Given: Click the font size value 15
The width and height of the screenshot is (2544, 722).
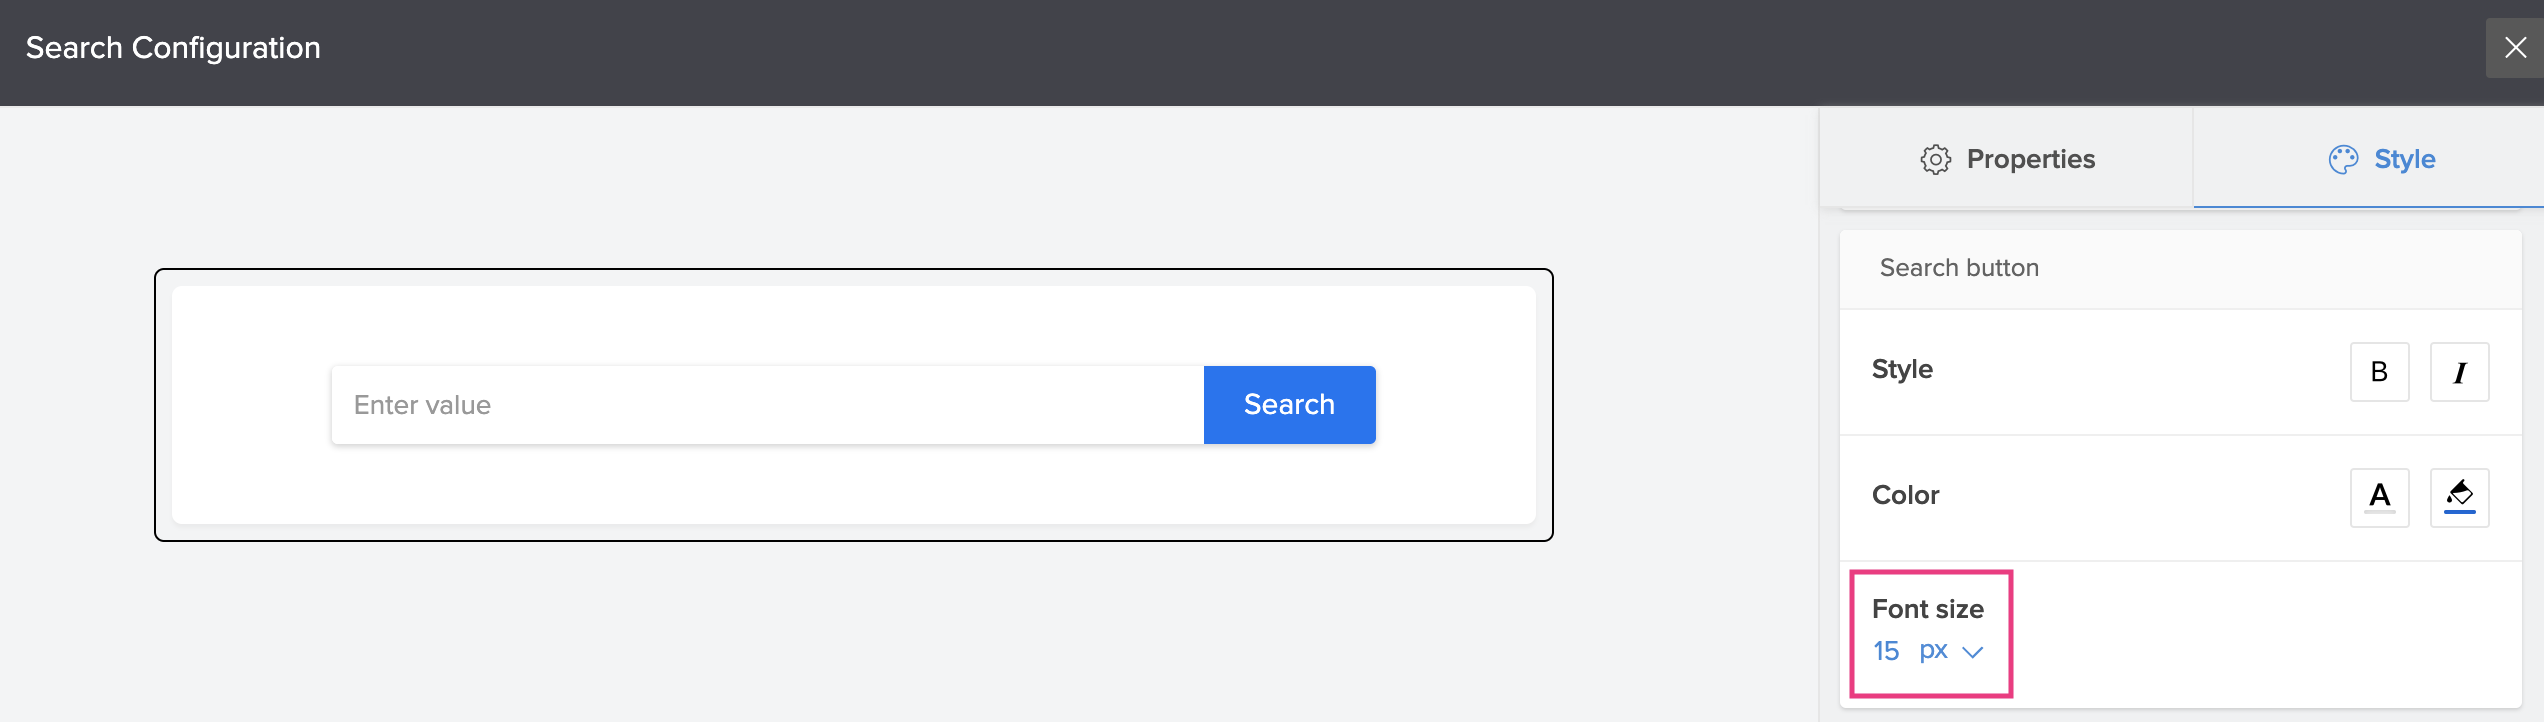Looking at the screenshot, I should [x=1886, y=651].
